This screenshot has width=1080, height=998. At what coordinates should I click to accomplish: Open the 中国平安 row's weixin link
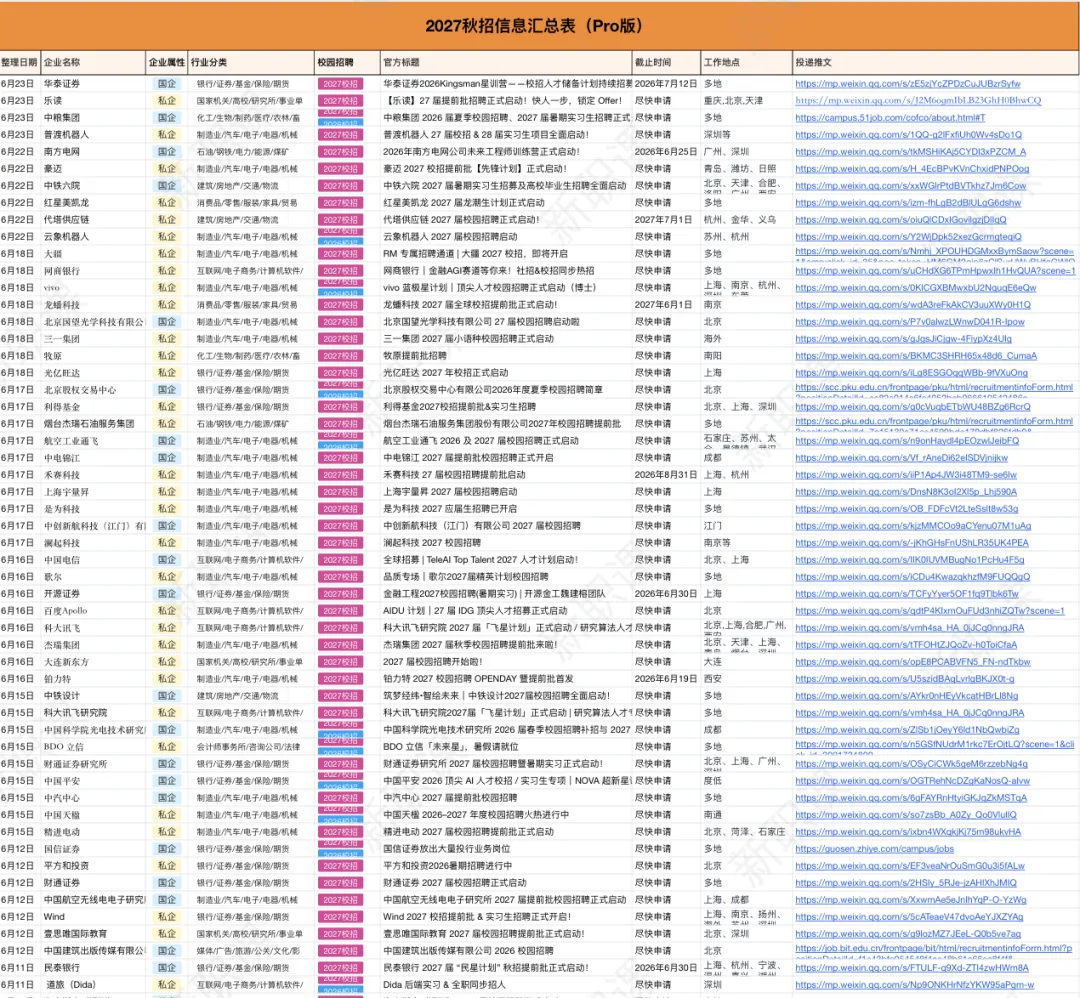(x=912, y=781)
